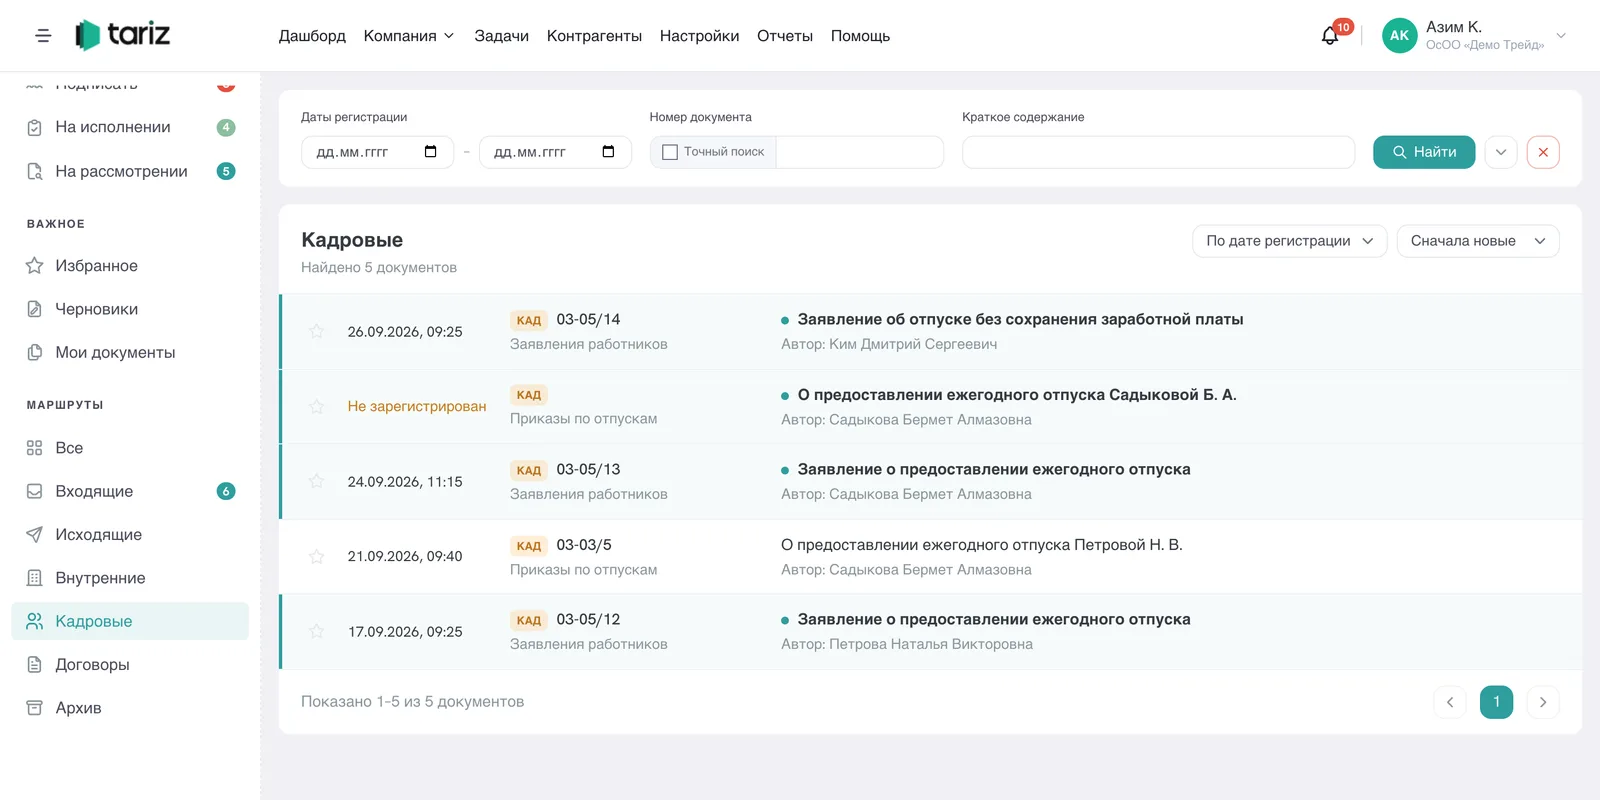
Task: Show Исходящие documents in sidebar
Action: [x=130, y=535]
